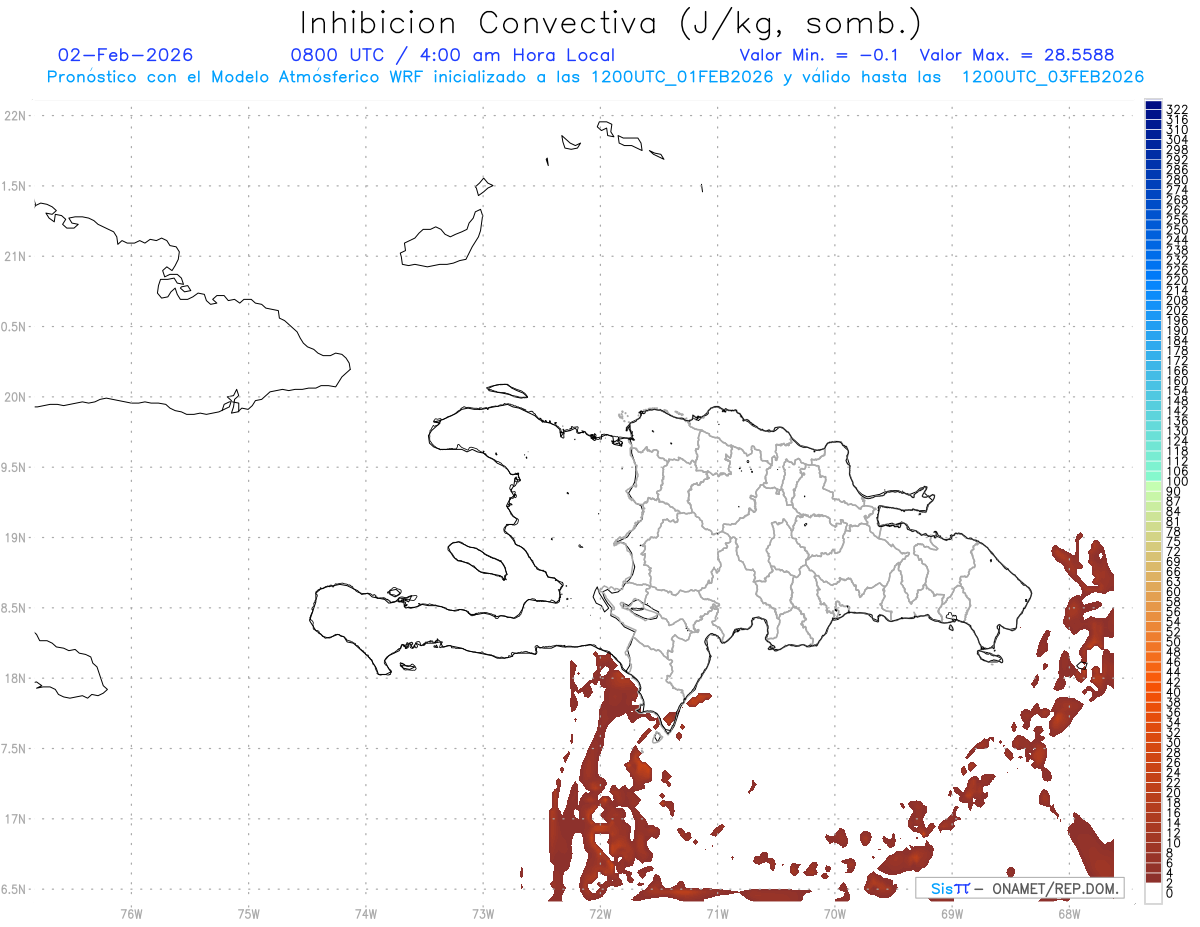Click the "Valor Max. = 28.5588" readout
This screenshot has height=927, width=1200.
[1016, 55]
